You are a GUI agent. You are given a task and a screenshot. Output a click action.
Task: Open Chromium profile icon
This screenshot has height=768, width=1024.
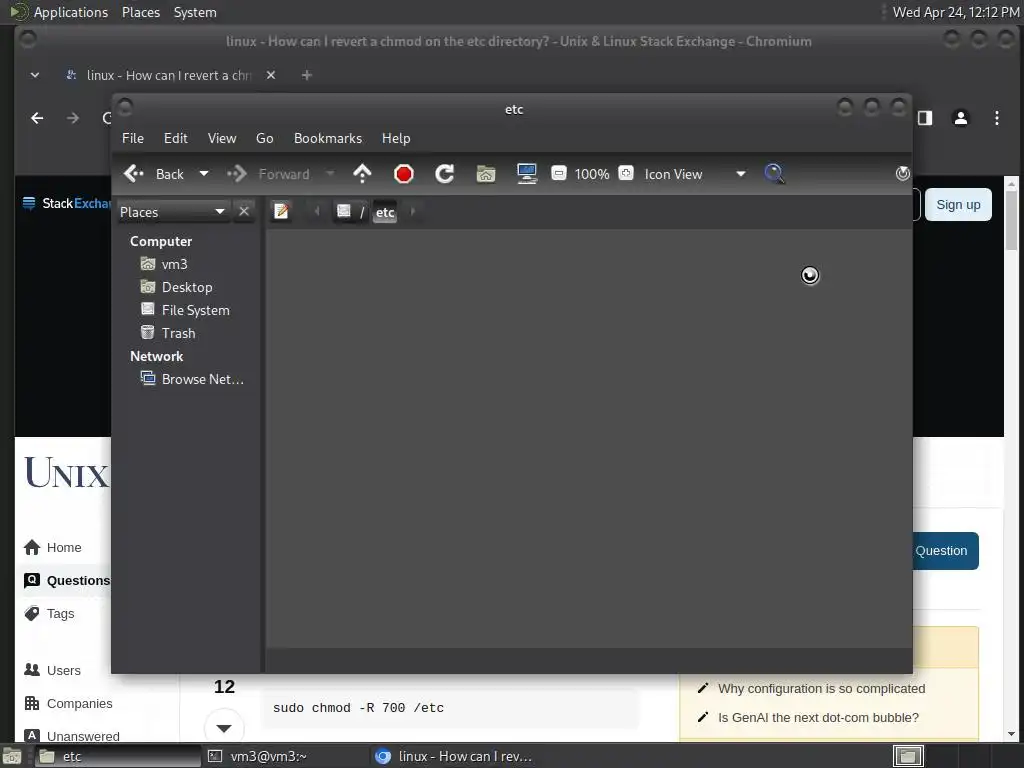click(961, 118)
